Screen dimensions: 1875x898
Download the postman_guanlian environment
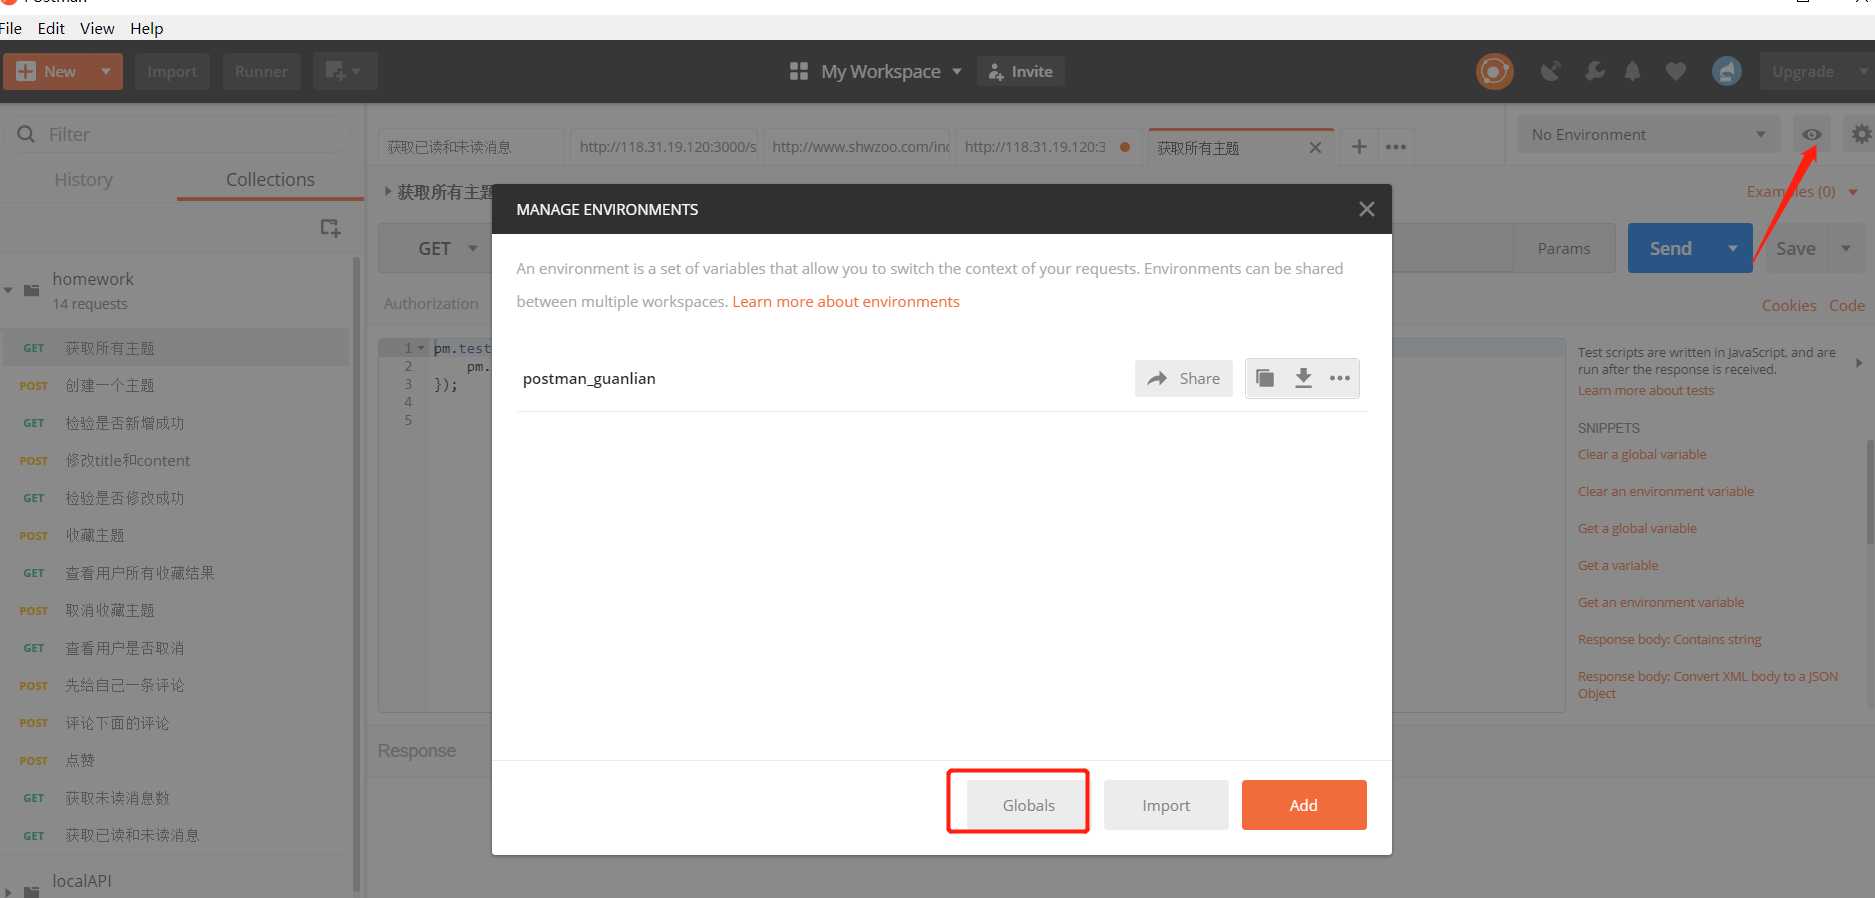coord(1303,378)
